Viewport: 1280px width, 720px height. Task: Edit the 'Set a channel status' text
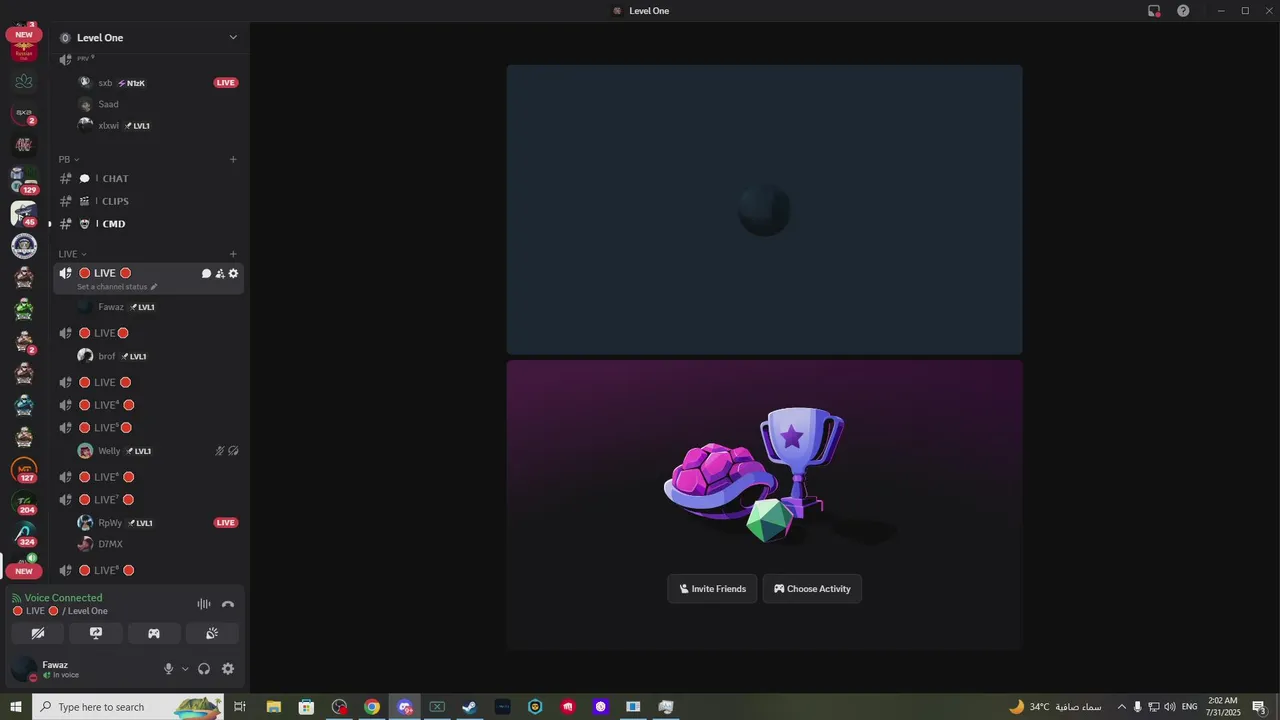coord(117,287)
